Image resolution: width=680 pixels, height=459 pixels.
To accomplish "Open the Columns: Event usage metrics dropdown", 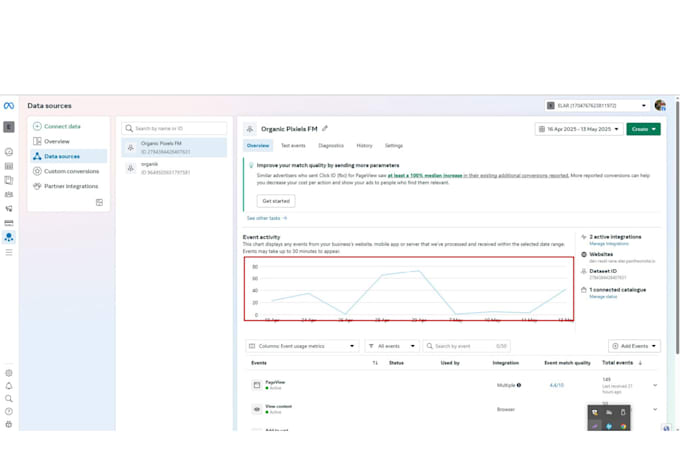I will [x=302, y=346].
